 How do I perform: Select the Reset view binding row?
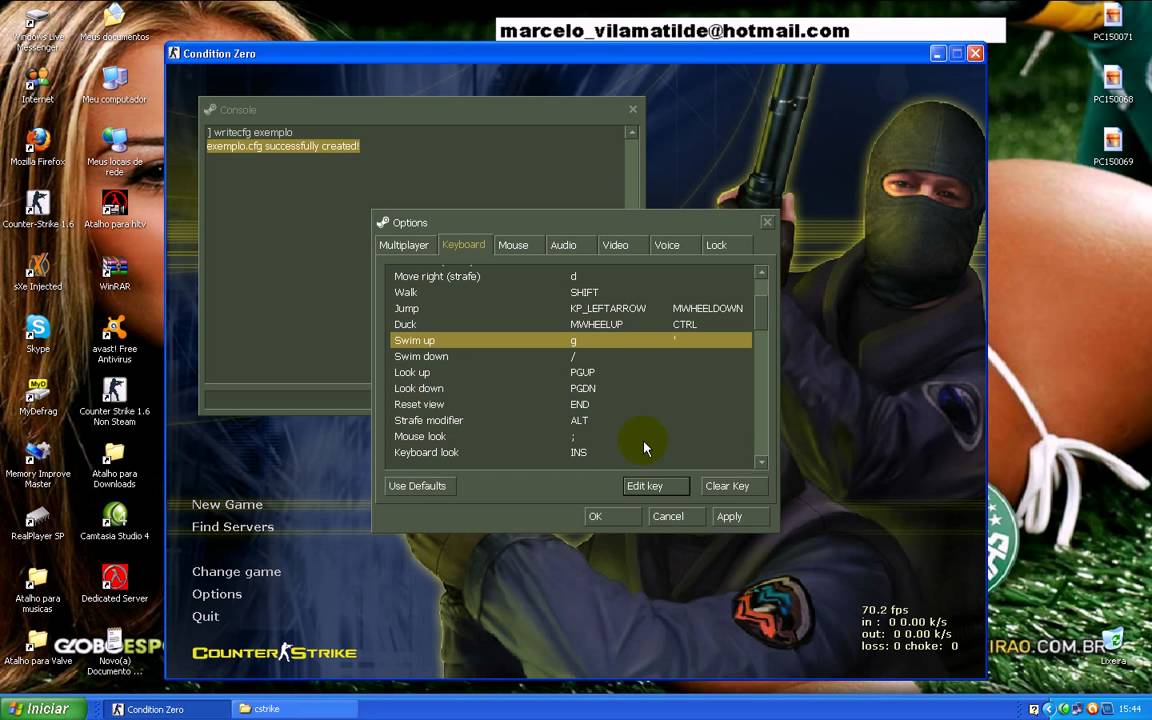click(x=571, y=404)
